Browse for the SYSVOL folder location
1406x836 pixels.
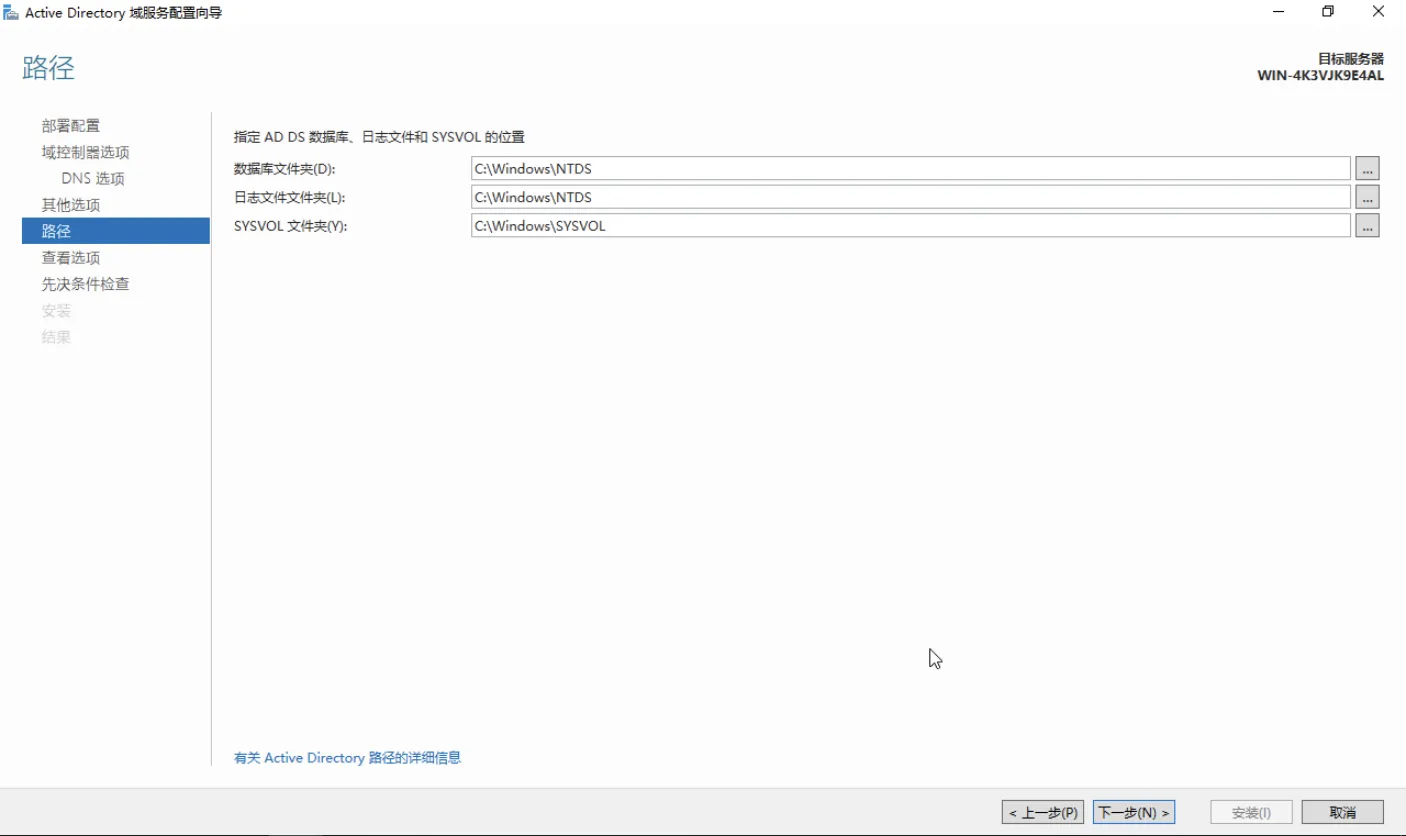tap(1367, 226)
